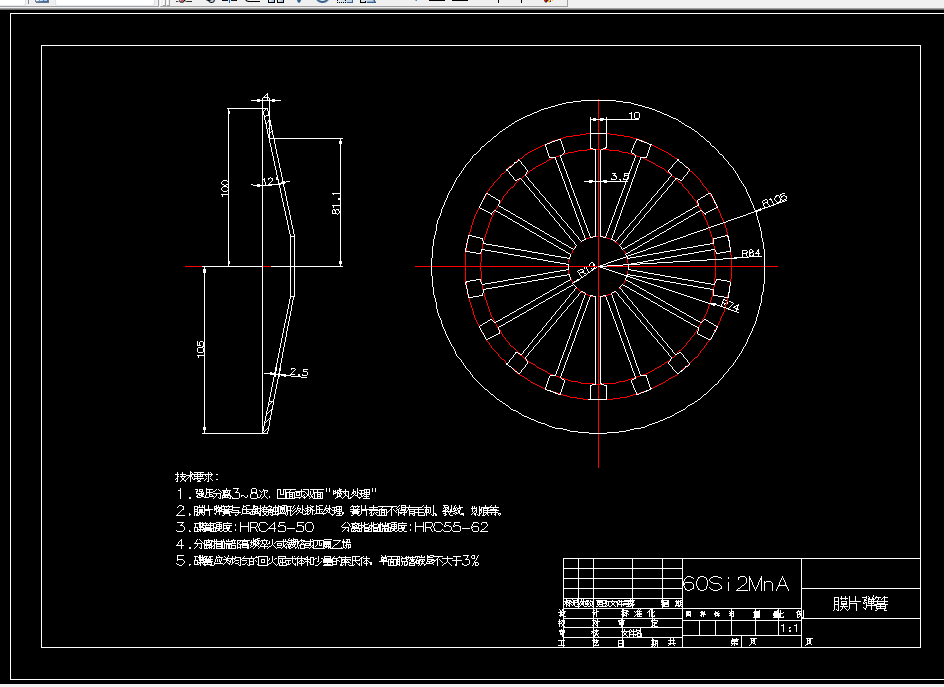Click technical requirement note number 5
The height and width of the screenshot is (687, 944).
click(x=181, y=561)
